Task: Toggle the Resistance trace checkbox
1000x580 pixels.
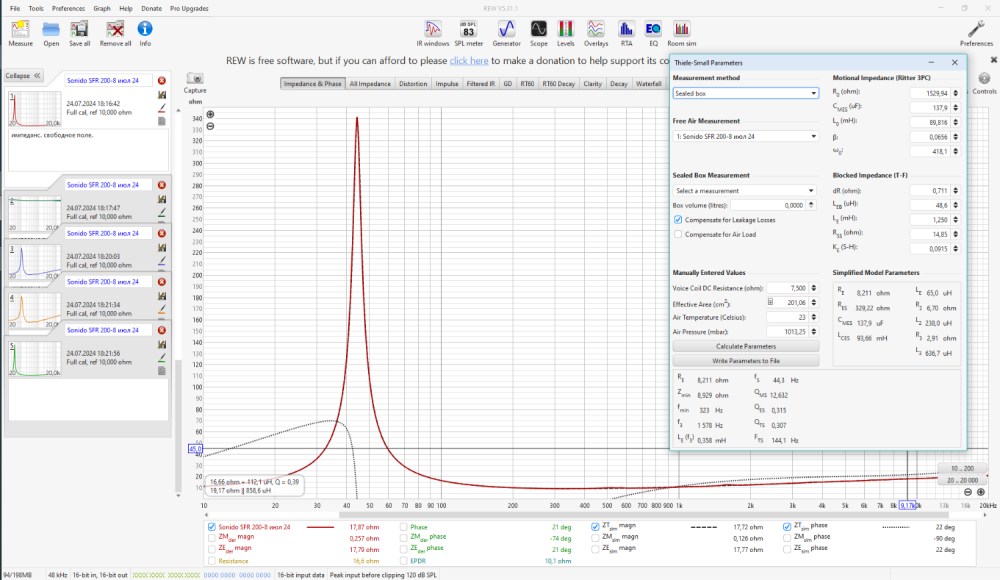Action: coord(211,561)
